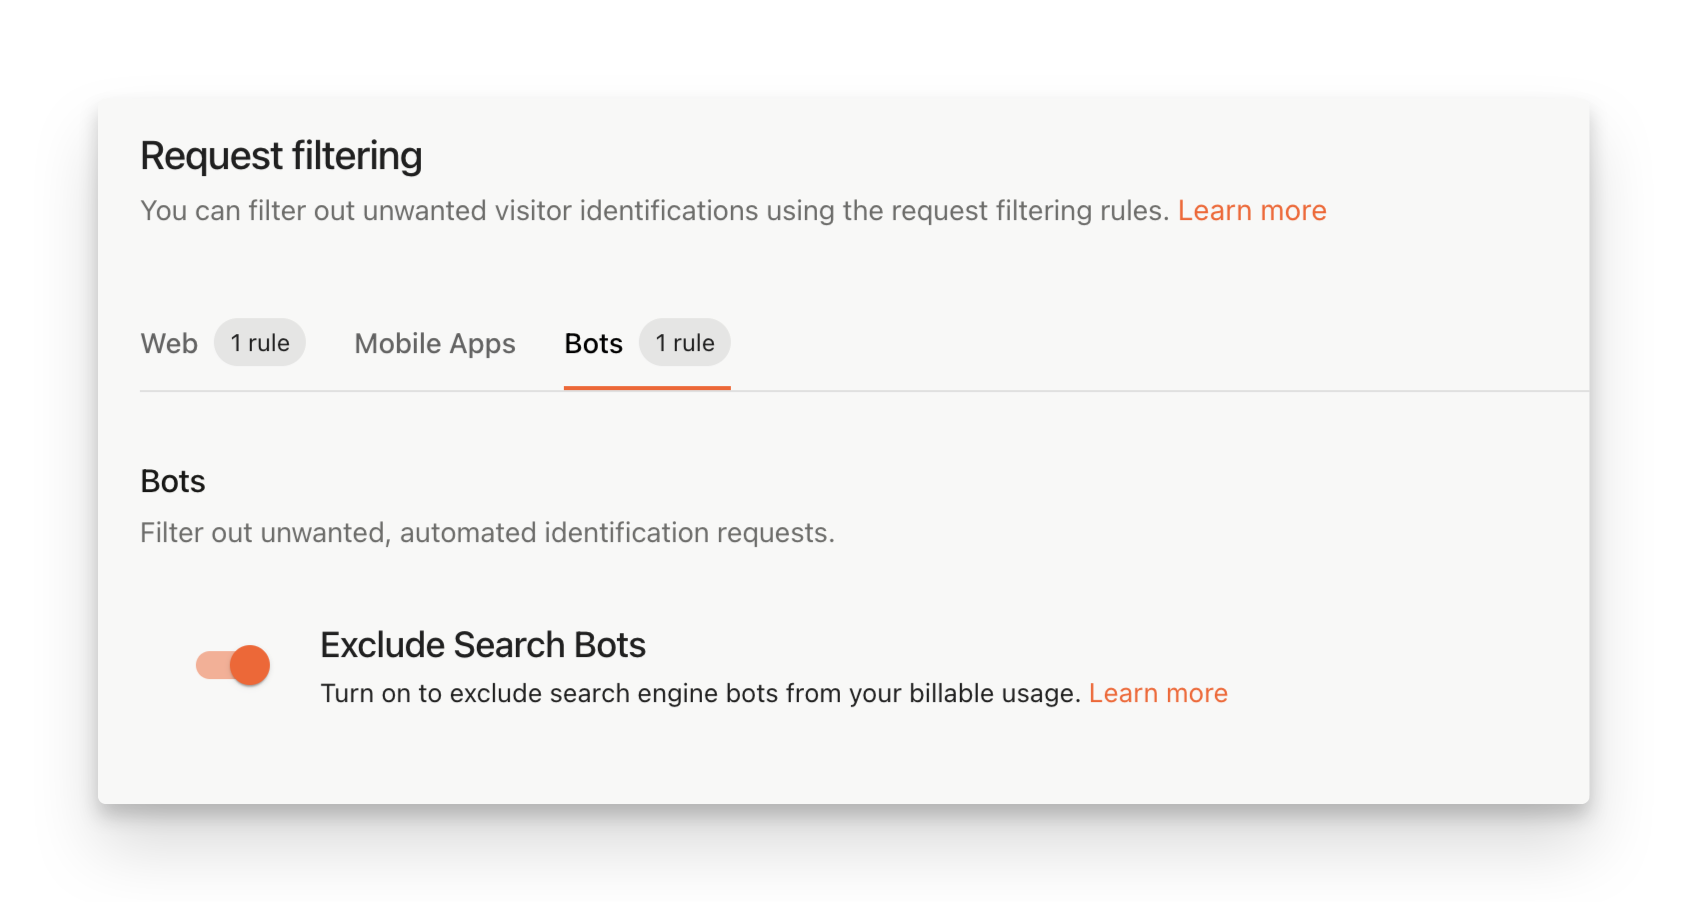
Task: Click the Bots section heading
Action: click(x=172, y=481)
